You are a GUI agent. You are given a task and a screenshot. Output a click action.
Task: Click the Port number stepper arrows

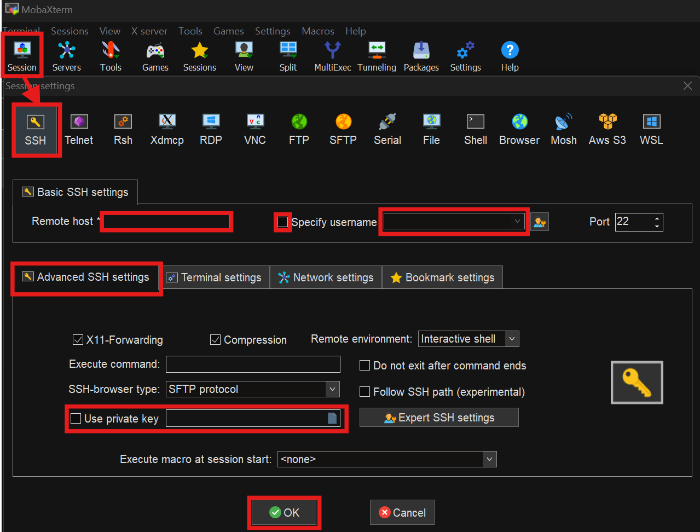pos(657,222)
